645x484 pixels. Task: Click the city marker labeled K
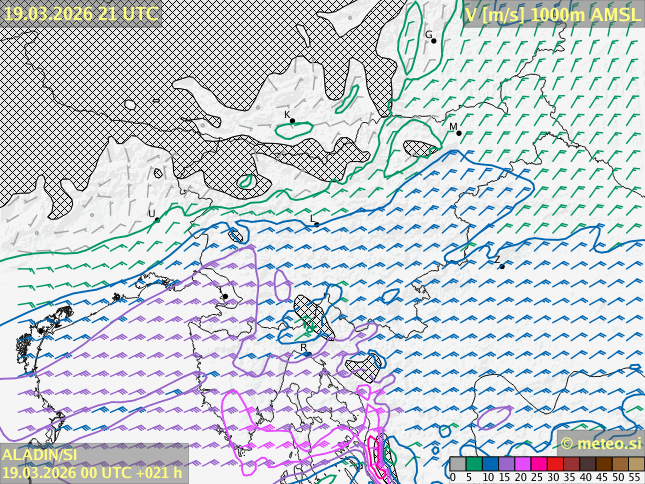tap(292, 121)
